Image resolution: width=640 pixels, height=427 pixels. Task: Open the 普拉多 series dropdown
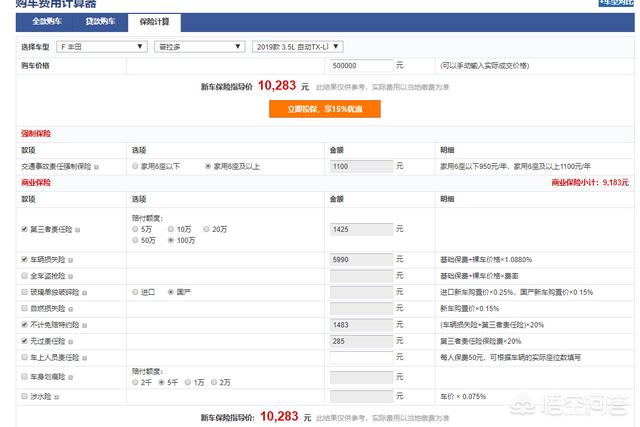[x=200, y=47]
